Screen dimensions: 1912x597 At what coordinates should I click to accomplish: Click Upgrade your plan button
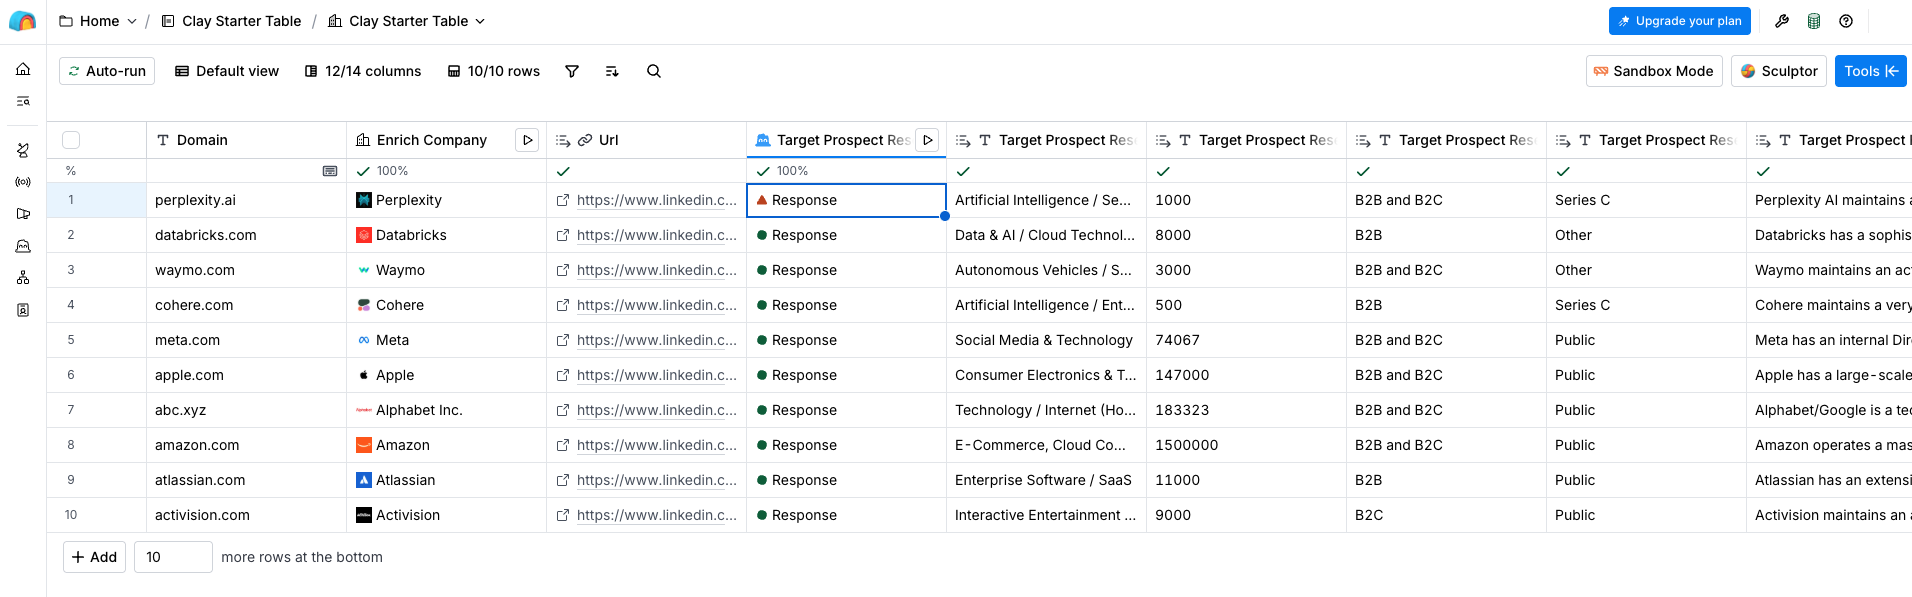pos(1680,21)
